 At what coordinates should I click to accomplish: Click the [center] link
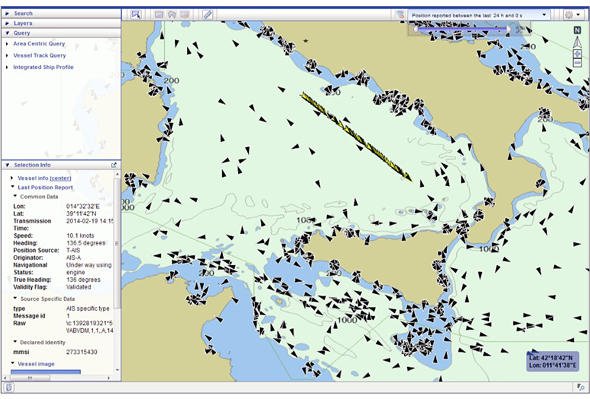click(60, 178)
